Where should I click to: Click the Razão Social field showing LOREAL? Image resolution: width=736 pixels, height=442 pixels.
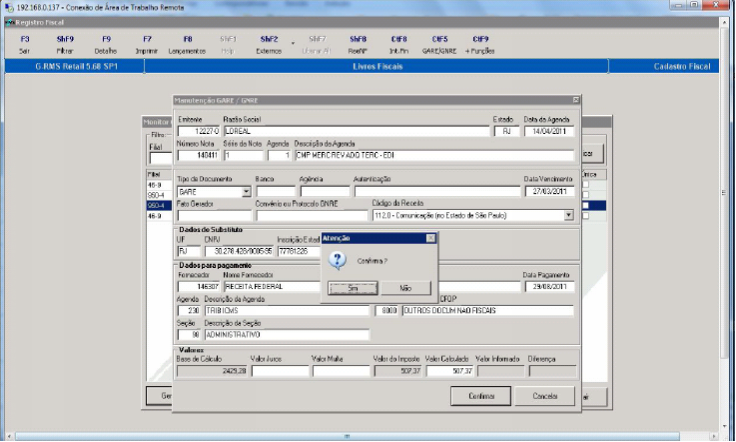(x=356, y=131)
